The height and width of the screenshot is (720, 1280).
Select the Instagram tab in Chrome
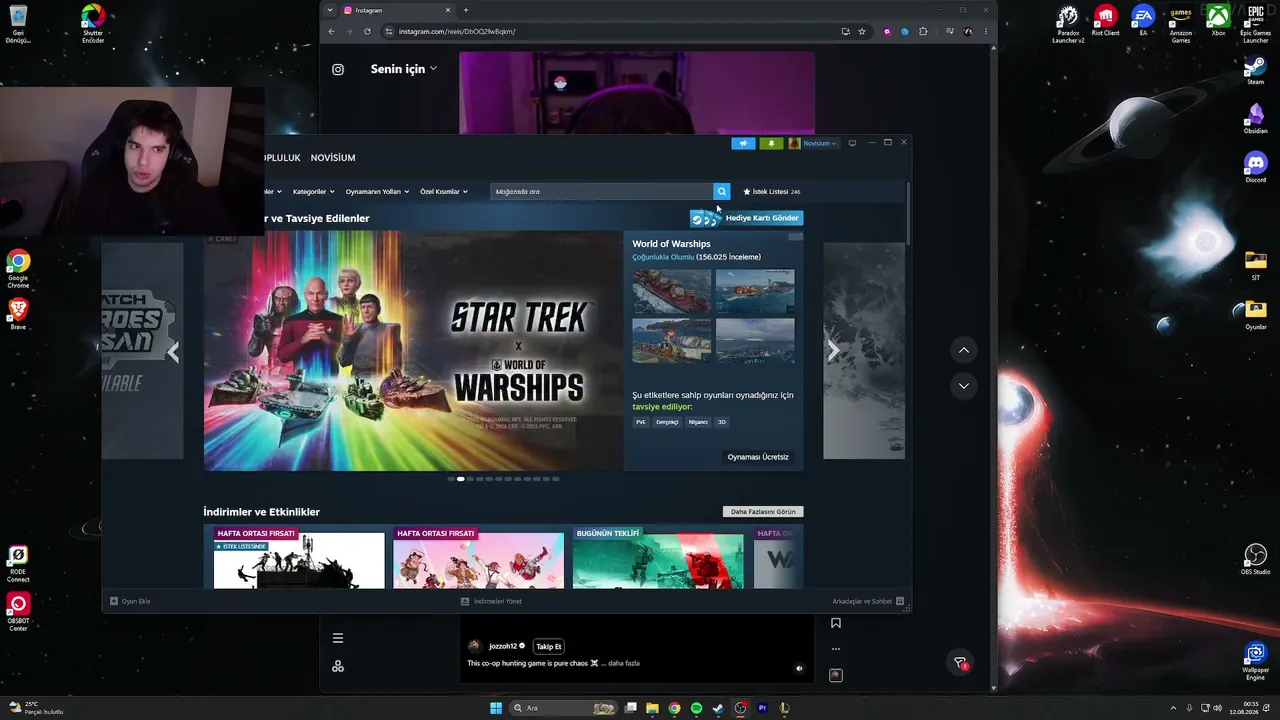pyautogui.click(x=398, y=10)
